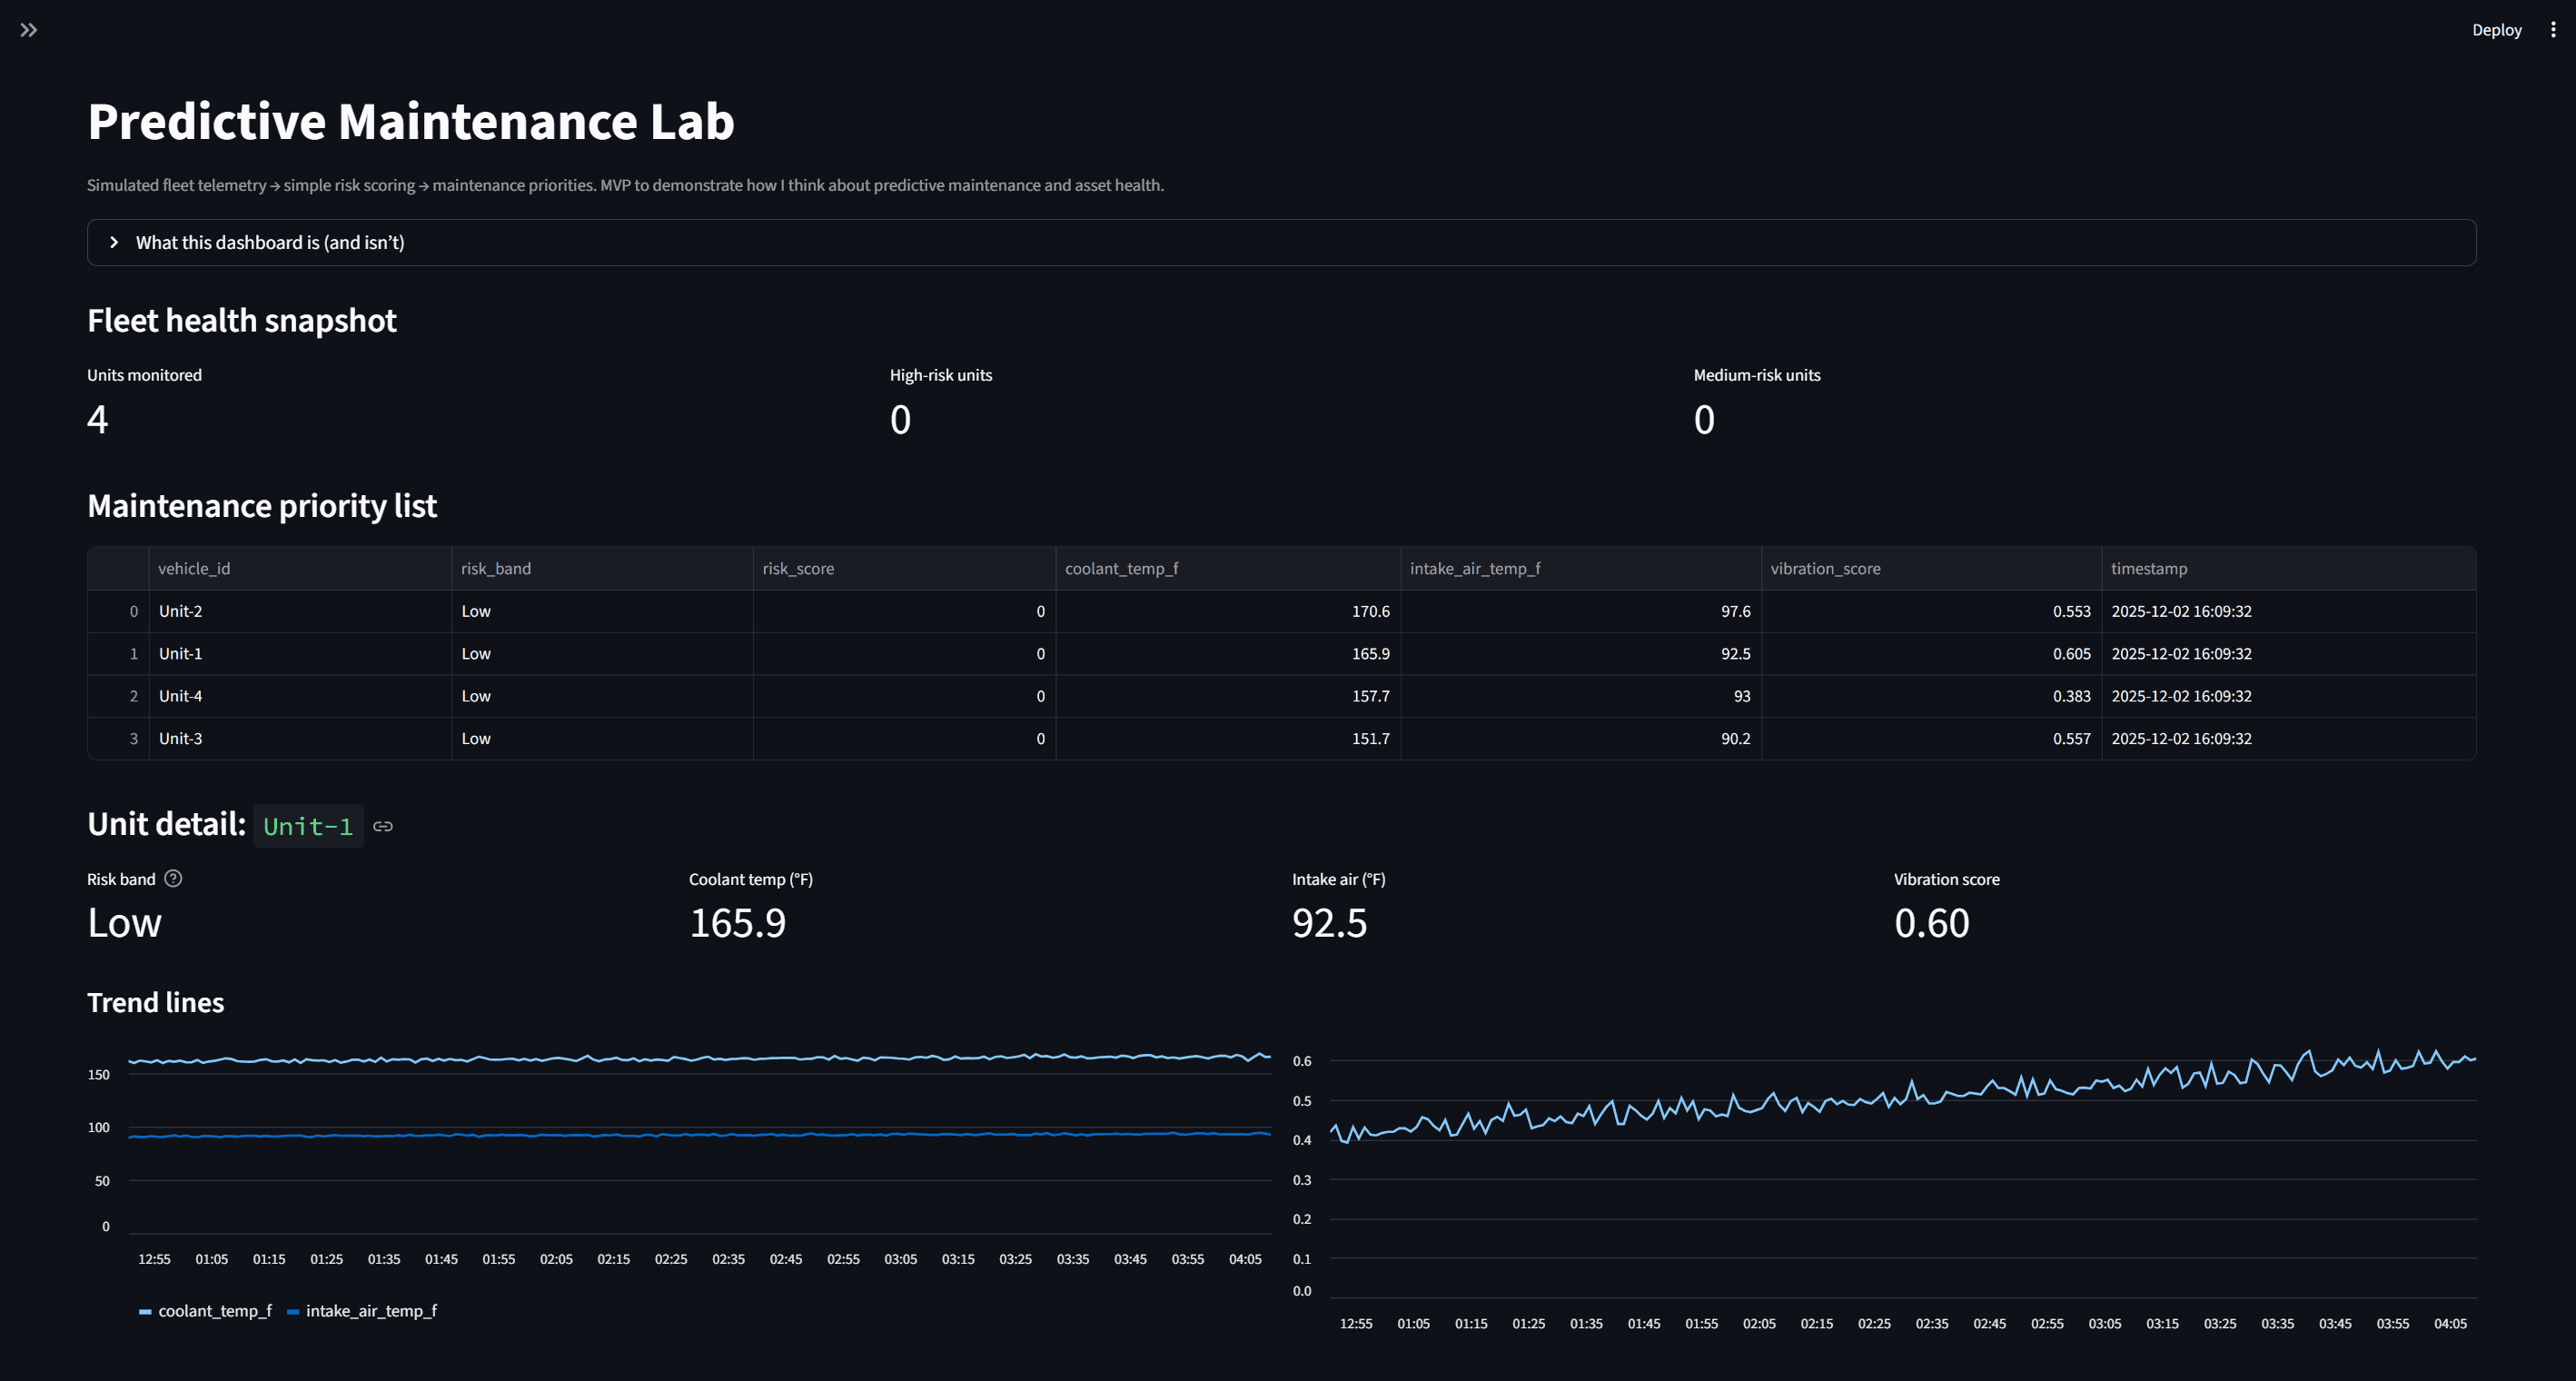Click the vibration_score column header

point(1825,568)
